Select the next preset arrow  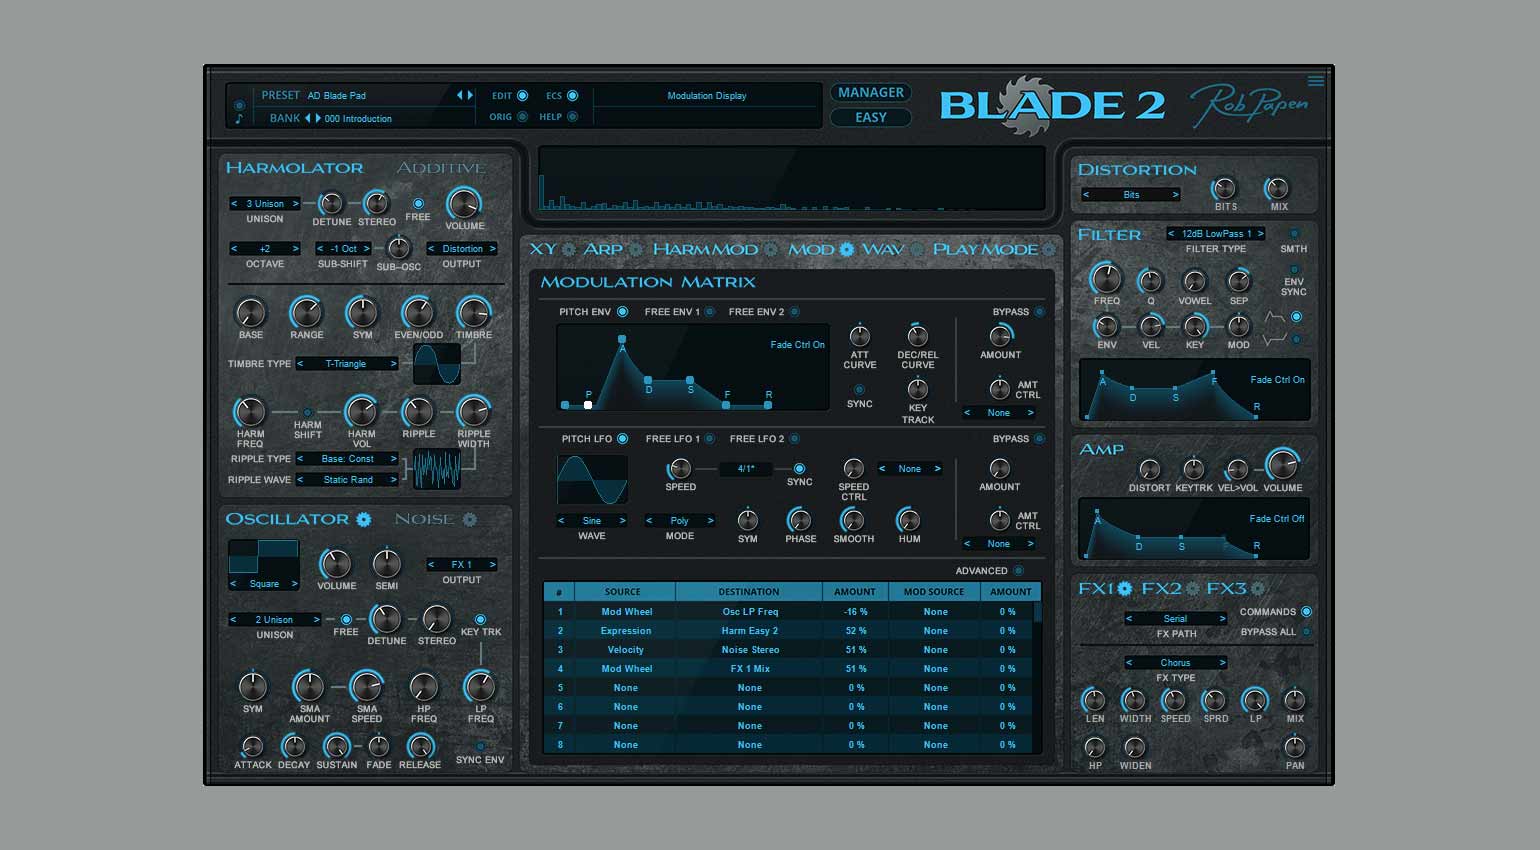tap(470, 96)
